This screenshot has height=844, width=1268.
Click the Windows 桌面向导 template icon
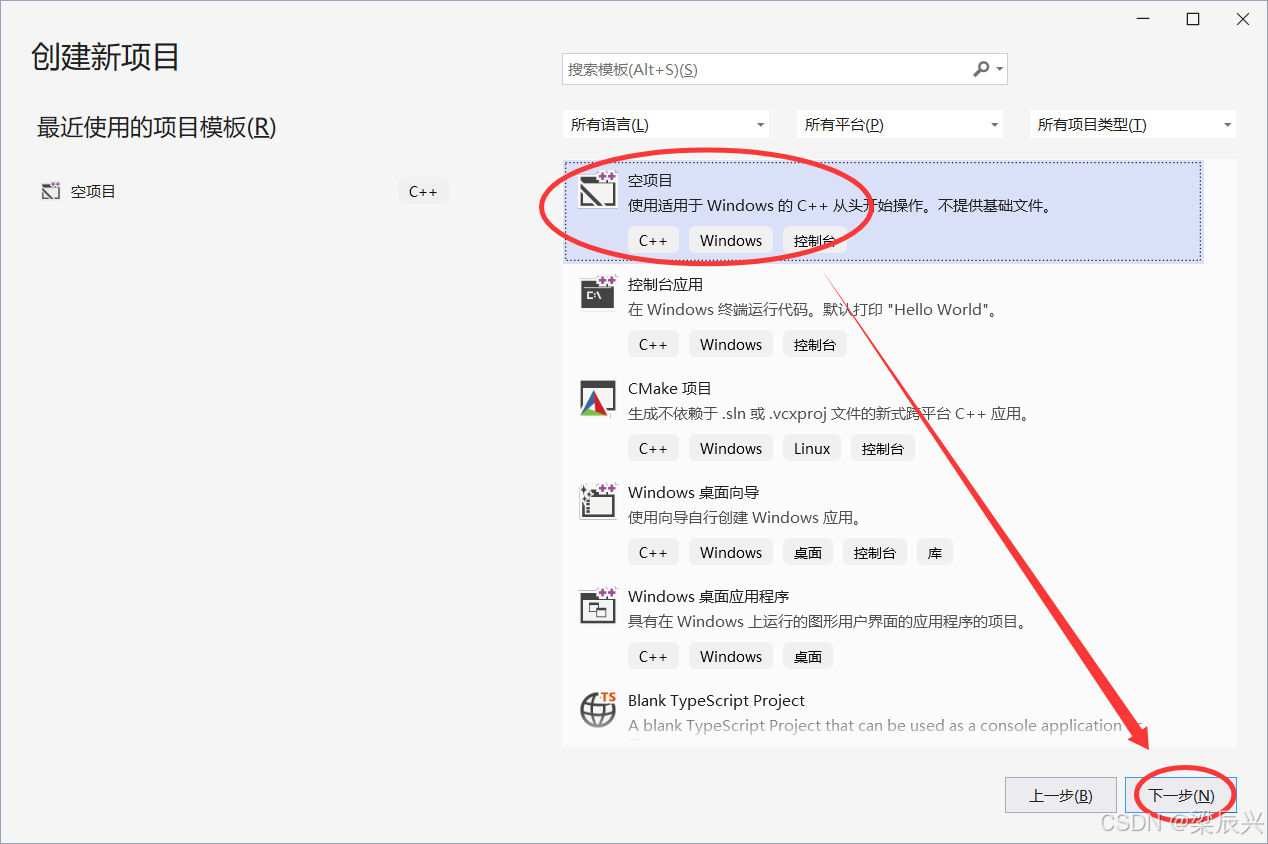(x=598, y=502)
